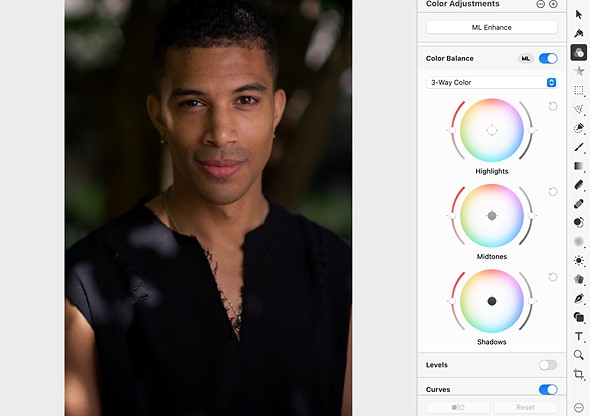Disable the Curves adjustment toggle

pyautogui.click(x=548, y=390)
